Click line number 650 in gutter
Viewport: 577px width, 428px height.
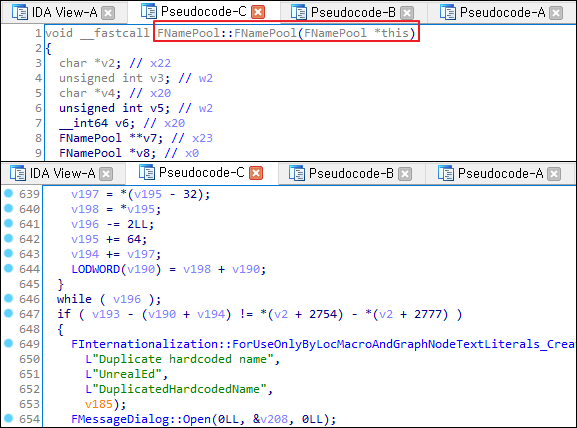click(29, 359)
